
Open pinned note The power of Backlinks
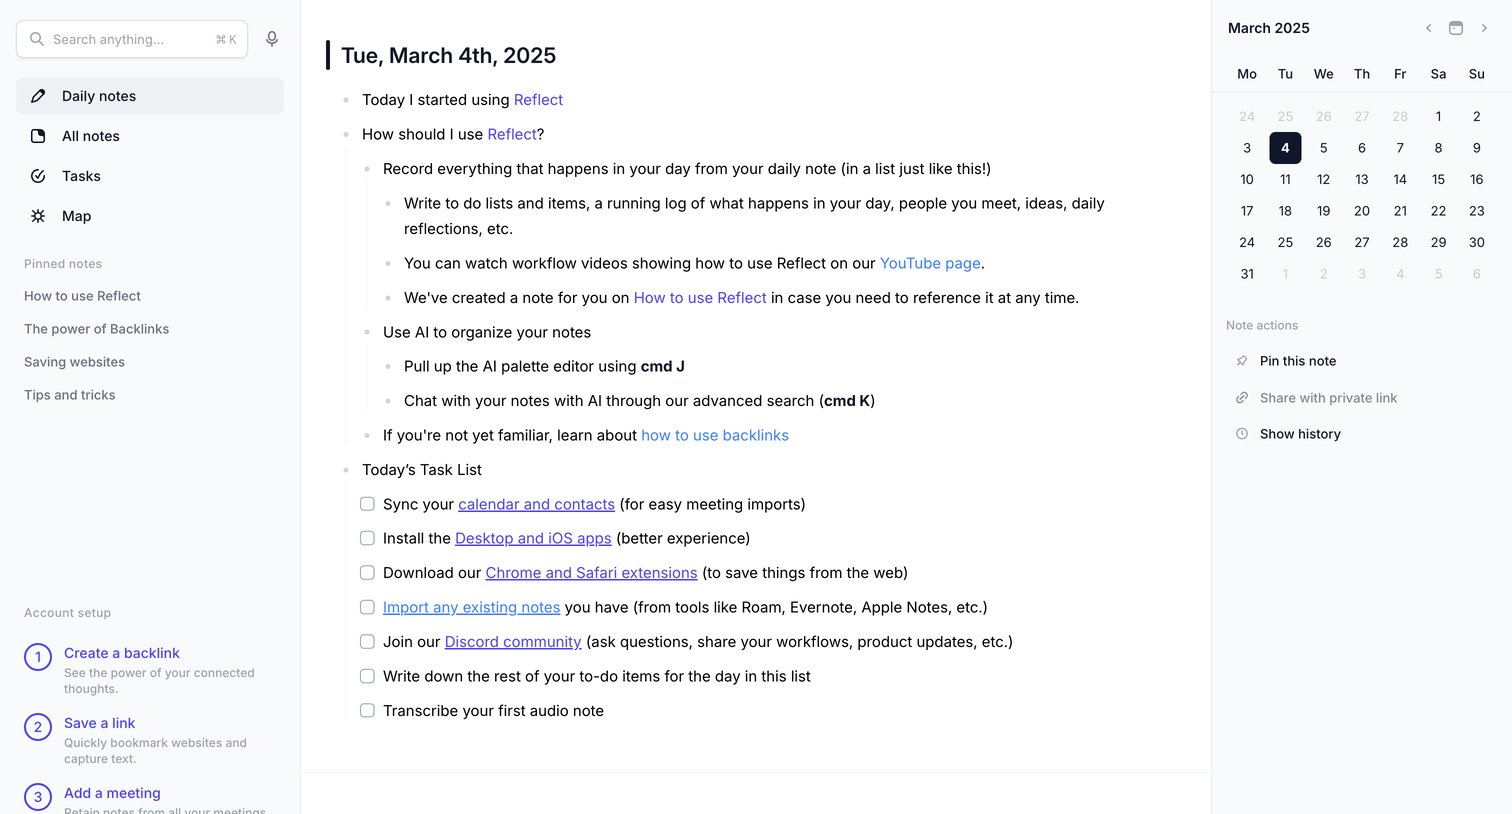[97, 329]
